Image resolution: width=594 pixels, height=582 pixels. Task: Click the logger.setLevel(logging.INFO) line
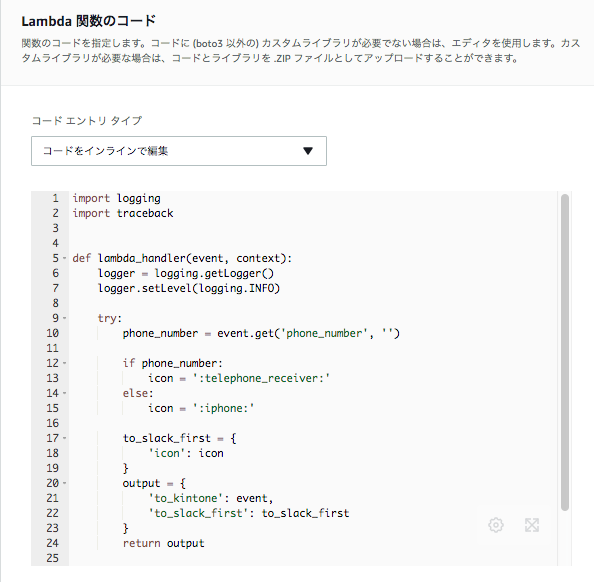click(189, 288)
